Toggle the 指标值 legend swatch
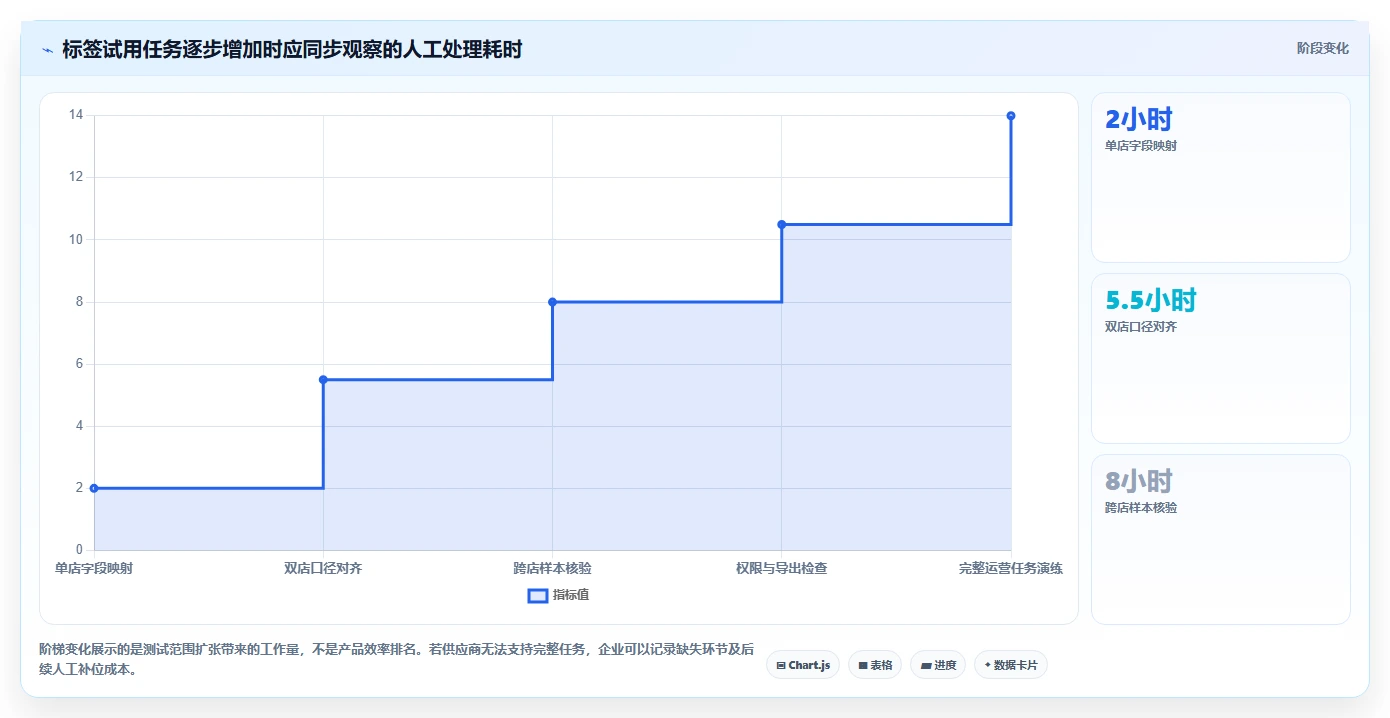 (x=538, y=595)
